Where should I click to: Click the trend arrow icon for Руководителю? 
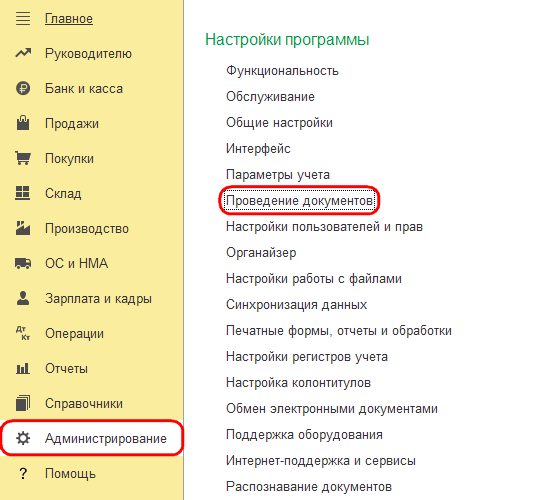(23, 53)
